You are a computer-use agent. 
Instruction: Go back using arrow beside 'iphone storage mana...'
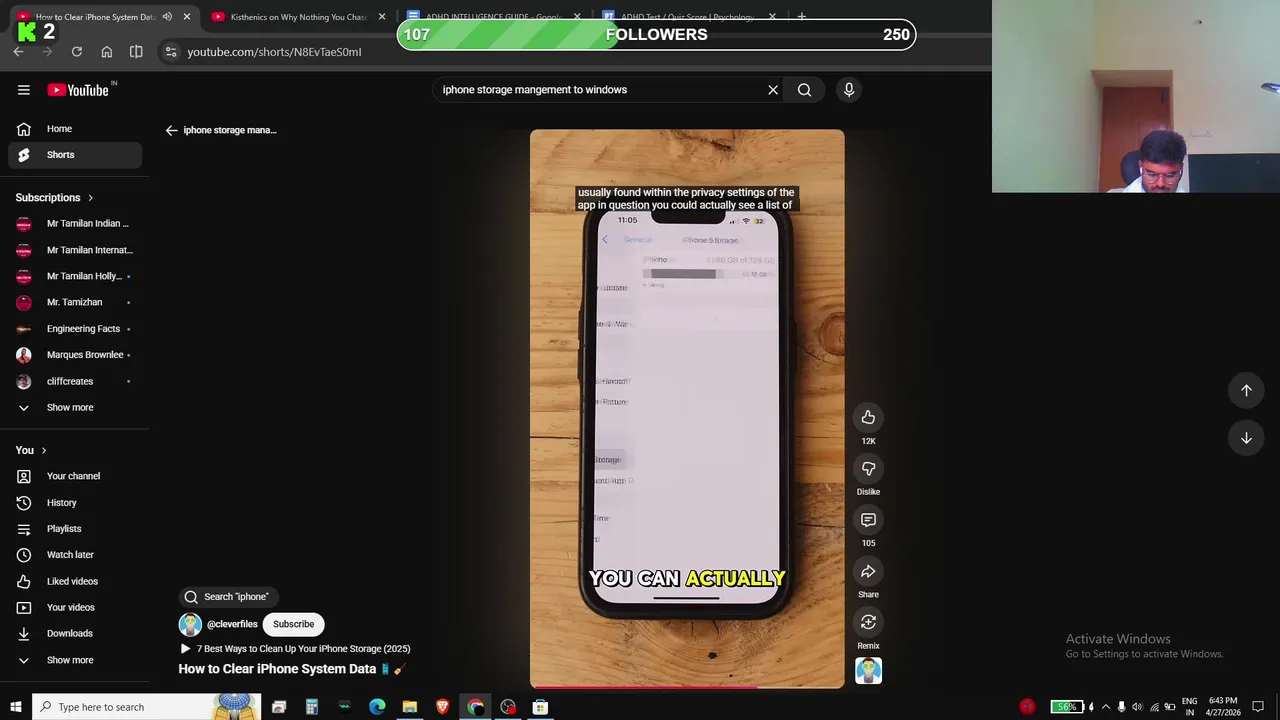coord(171,130)
